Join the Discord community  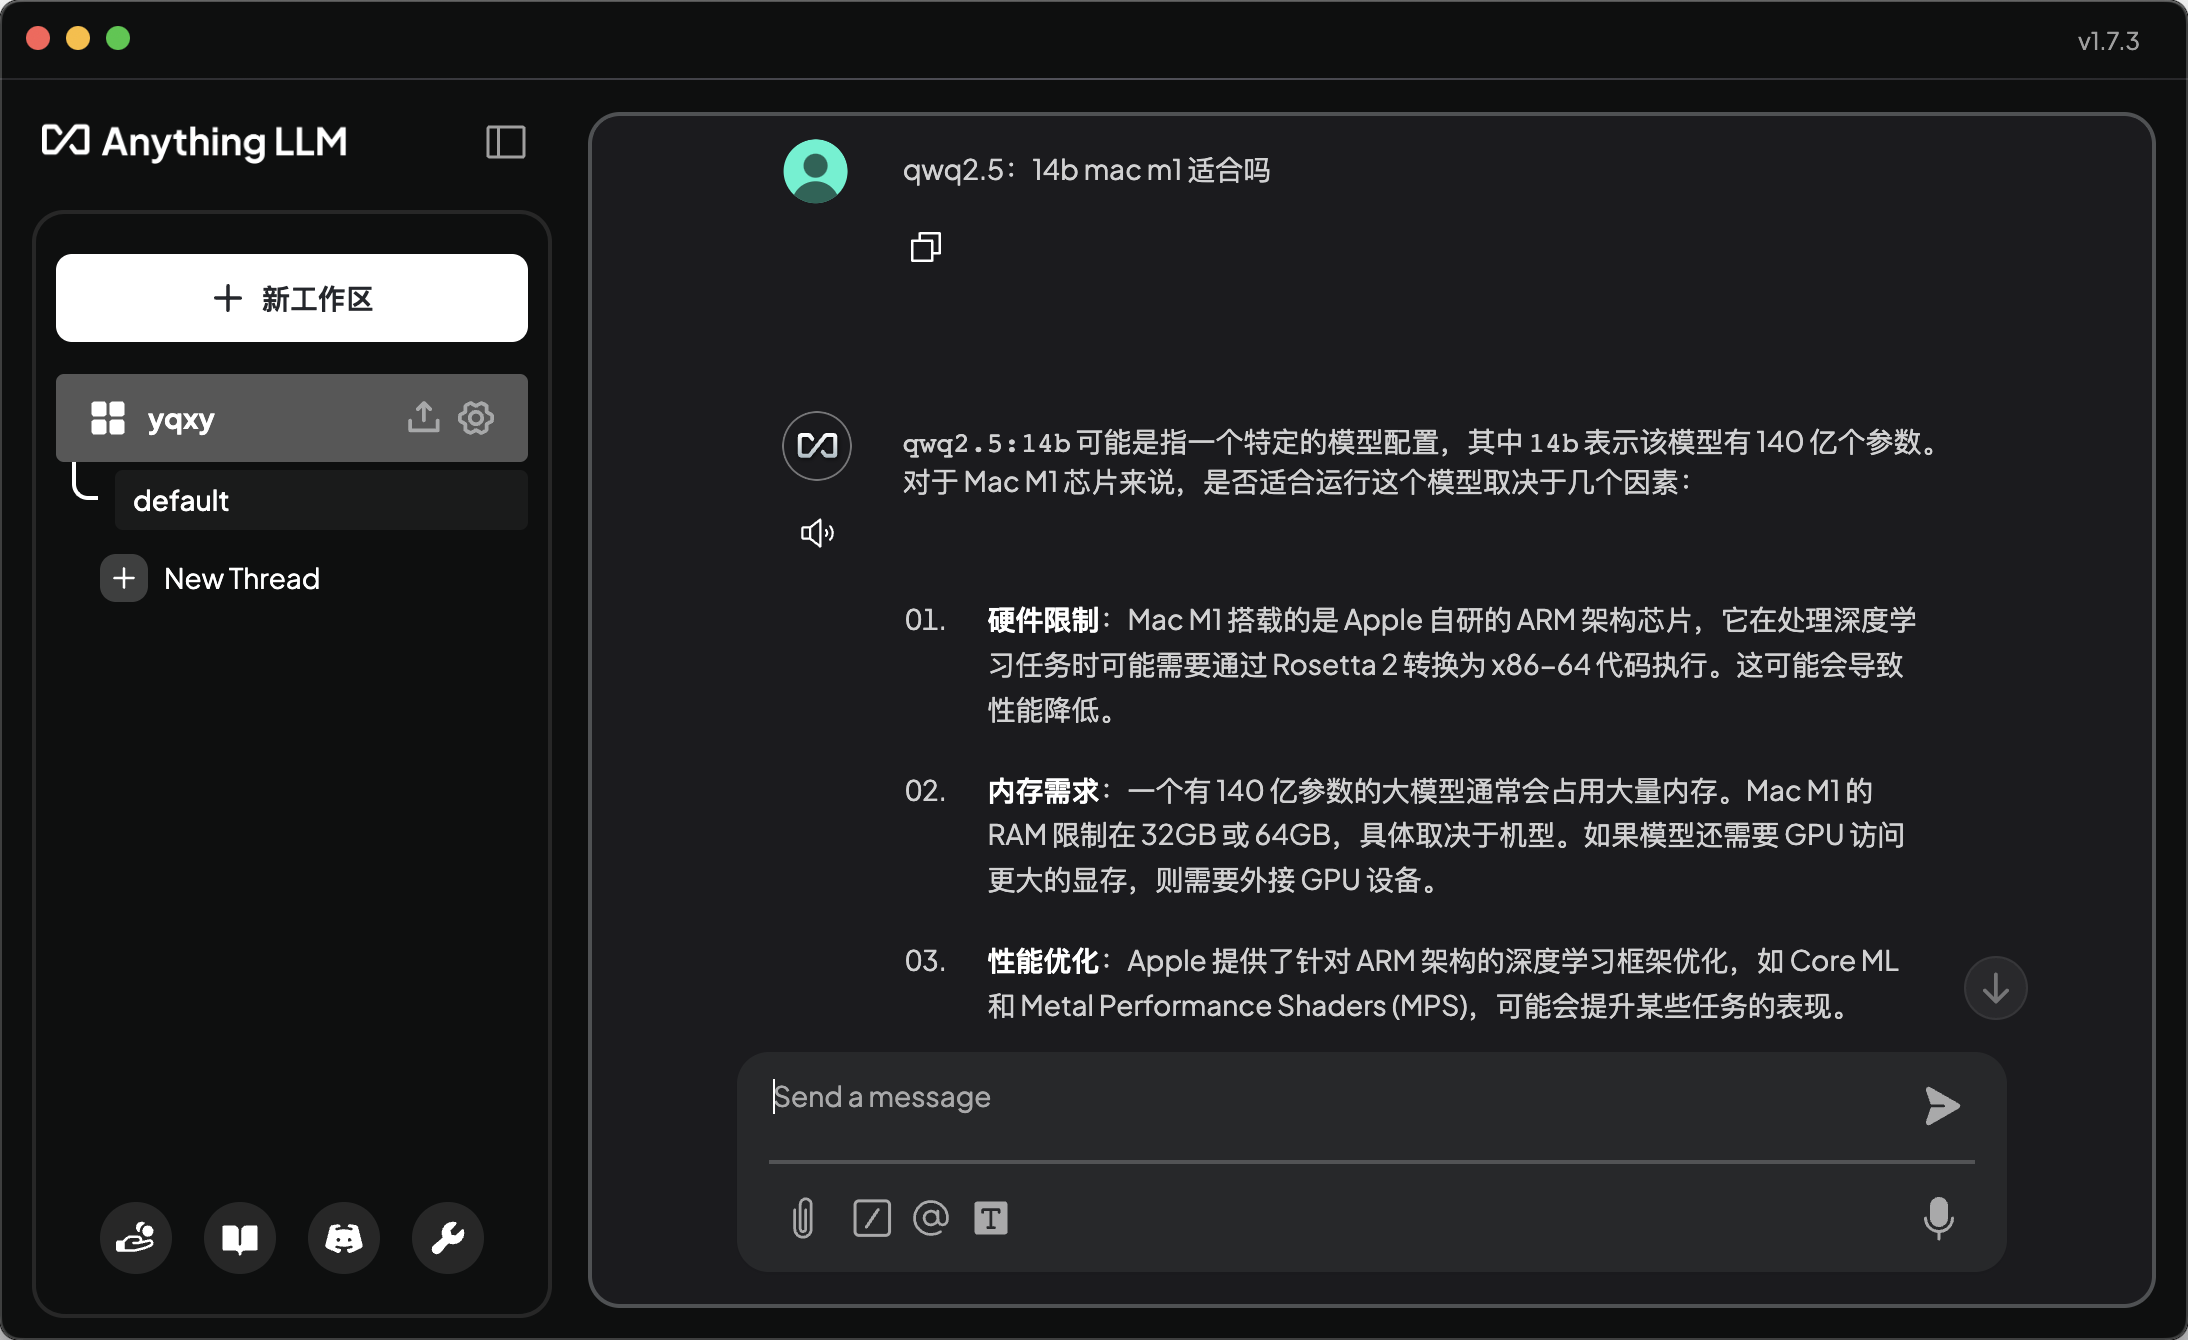tap(343, 1238)
